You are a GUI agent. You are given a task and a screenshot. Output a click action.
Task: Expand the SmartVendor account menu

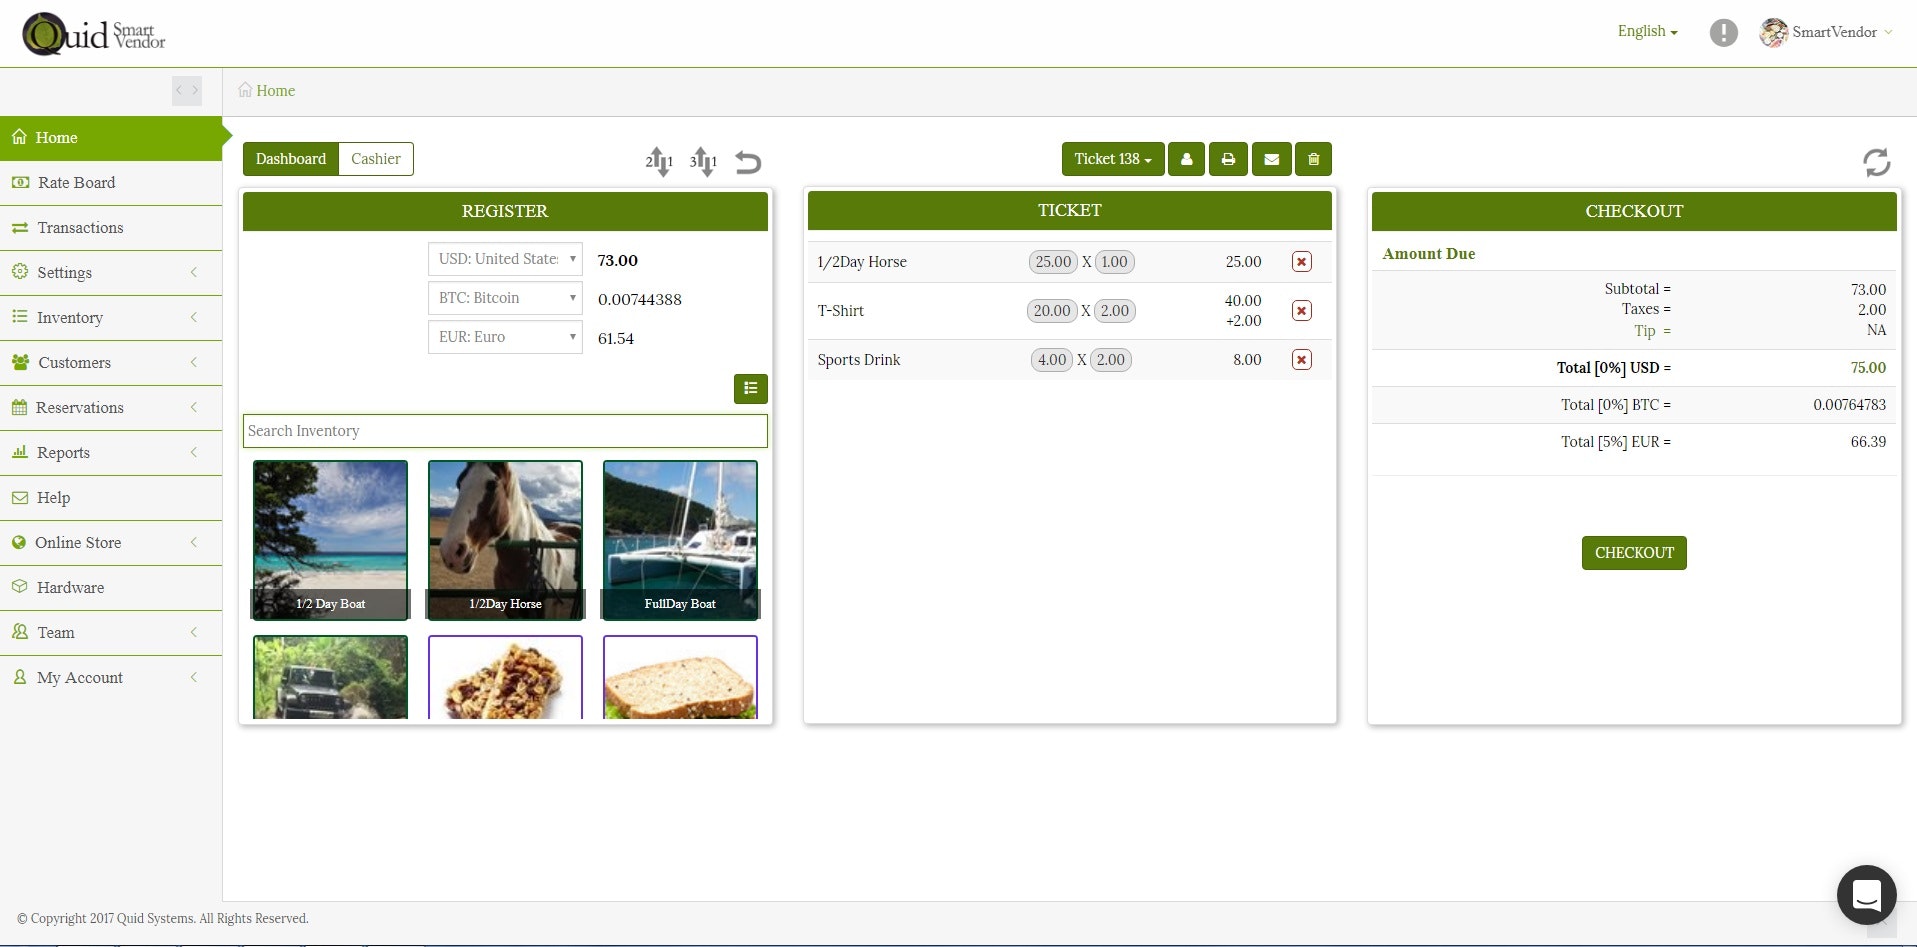point(1826,32)
